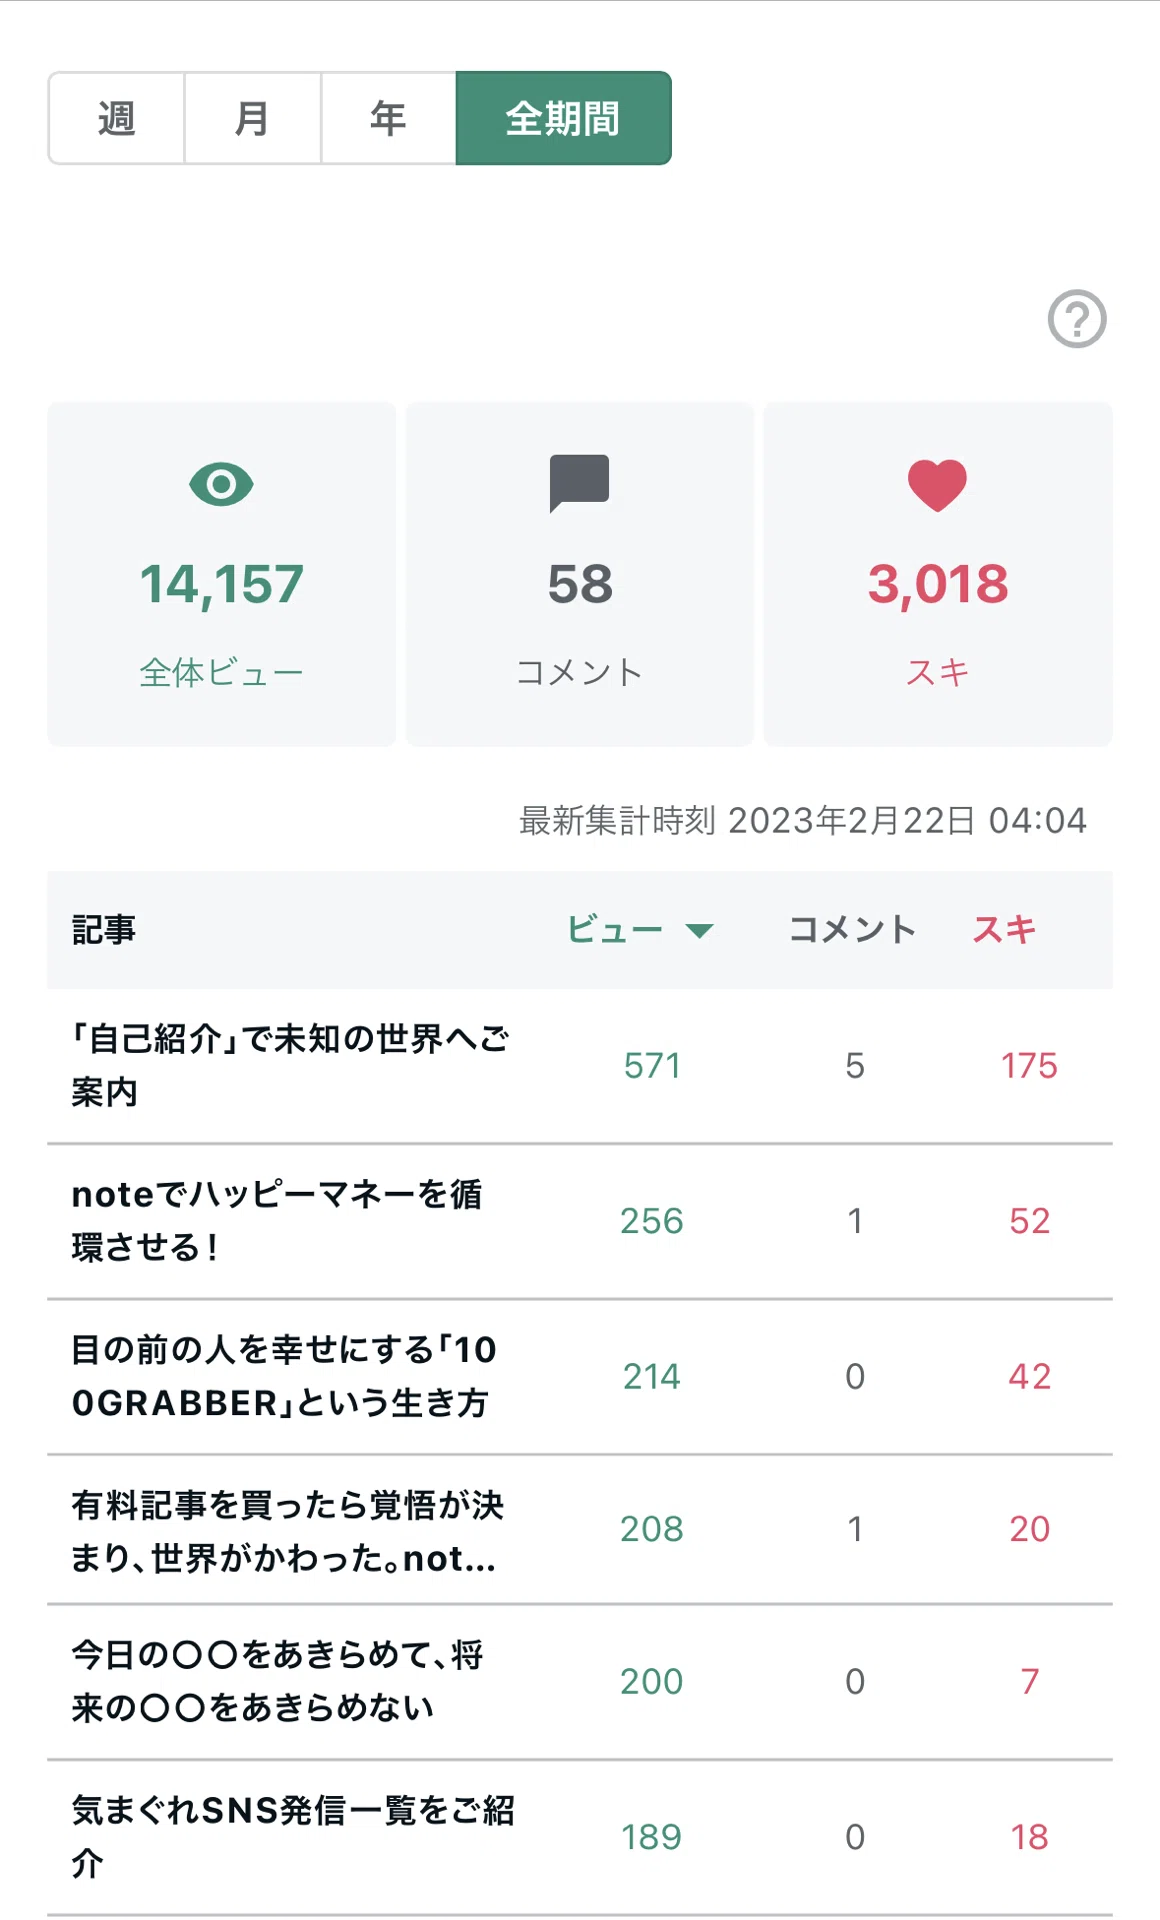Screen dimensions: 1160x1920
Task: Open article 「自己紹介」で未知の世界へご案内
Action: pos(291,1065)
